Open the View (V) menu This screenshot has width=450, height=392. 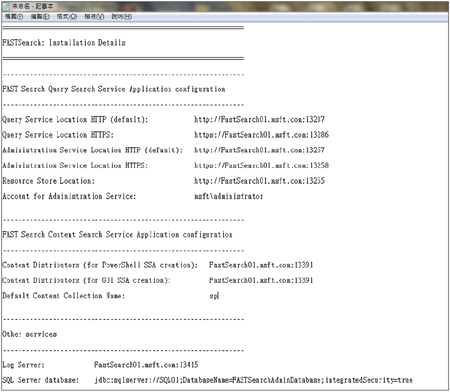coord(94,17)
